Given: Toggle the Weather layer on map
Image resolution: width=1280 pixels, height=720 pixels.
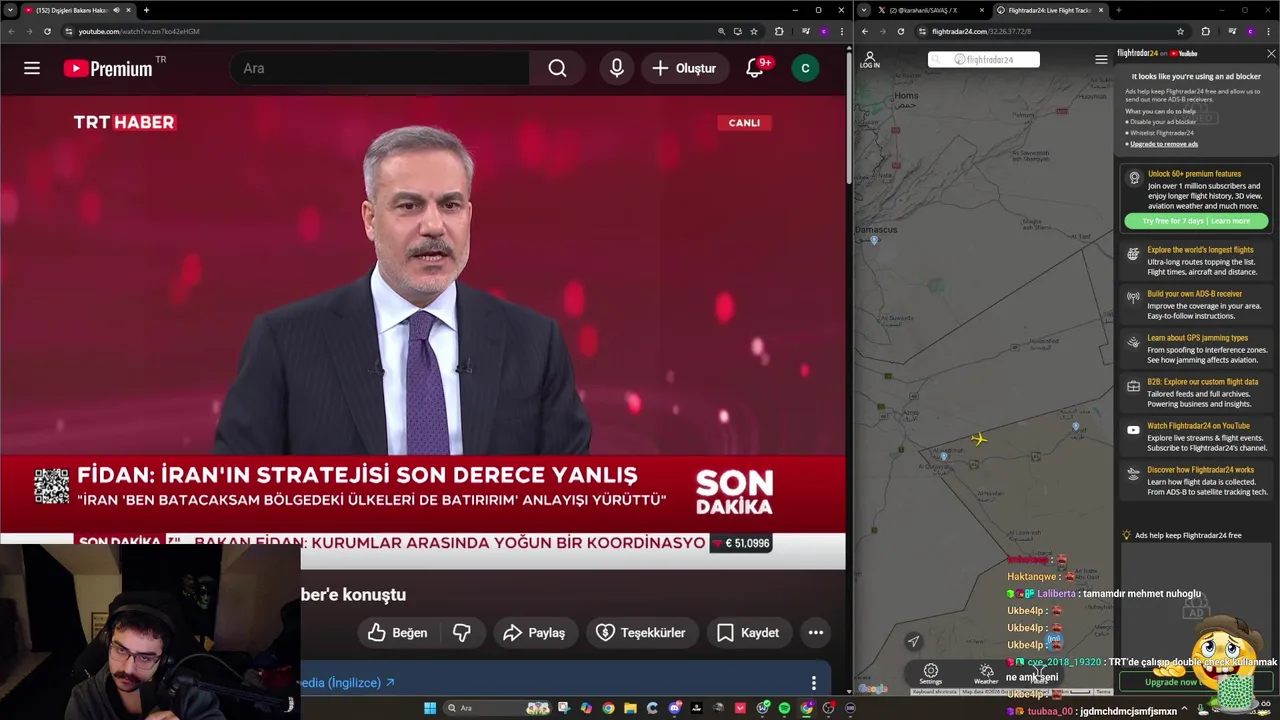Looking at the screenshot, I should tap(986, 673).
